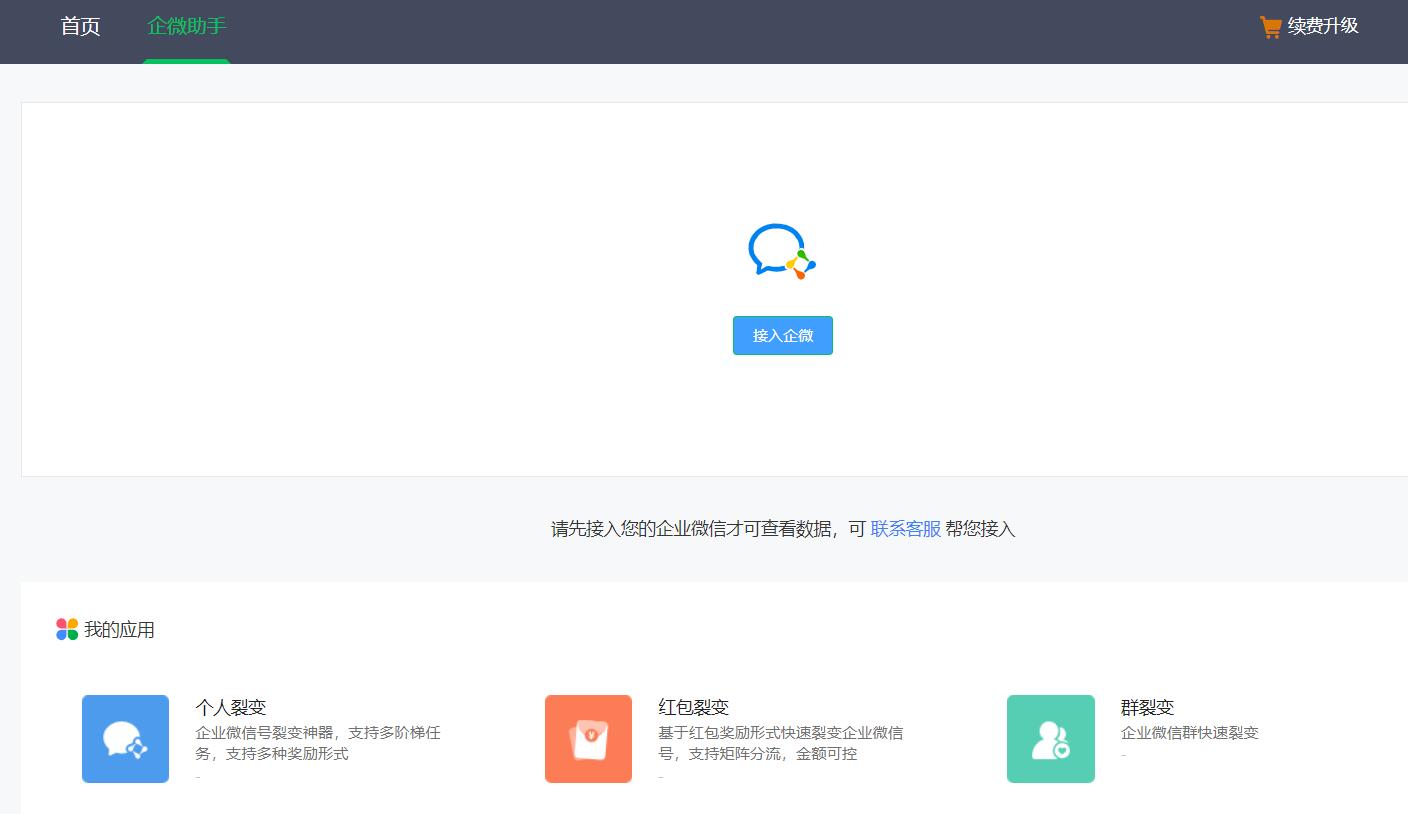1408x814 pixels.
Task: Select the 个人裂变 app title
Action: [x=231, y=708]
